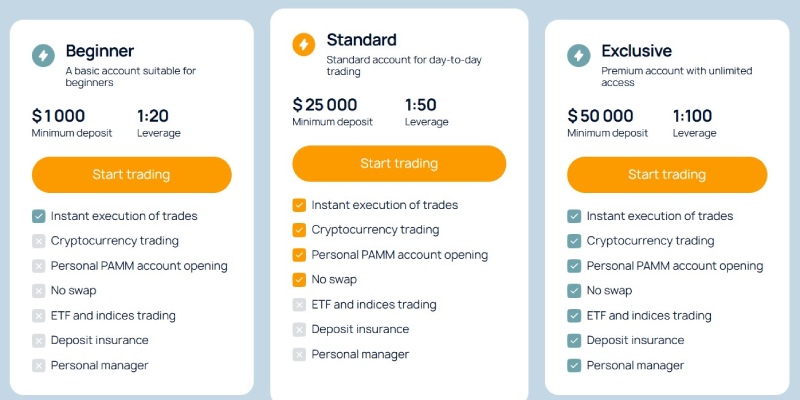Screen dimensions: 800x400
Task: Toggle Standard's No swap orange checkbox
Action: click(299, 280)
